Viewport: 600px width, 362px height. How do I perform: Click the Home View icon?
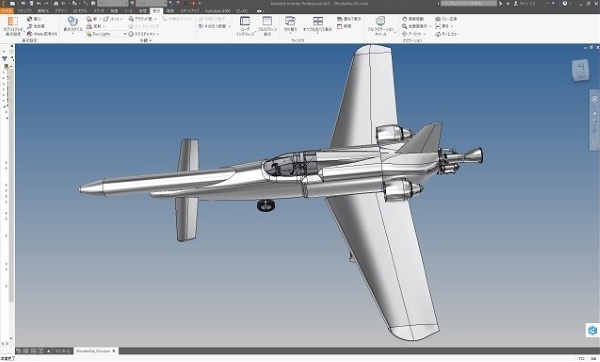point(447,34)
